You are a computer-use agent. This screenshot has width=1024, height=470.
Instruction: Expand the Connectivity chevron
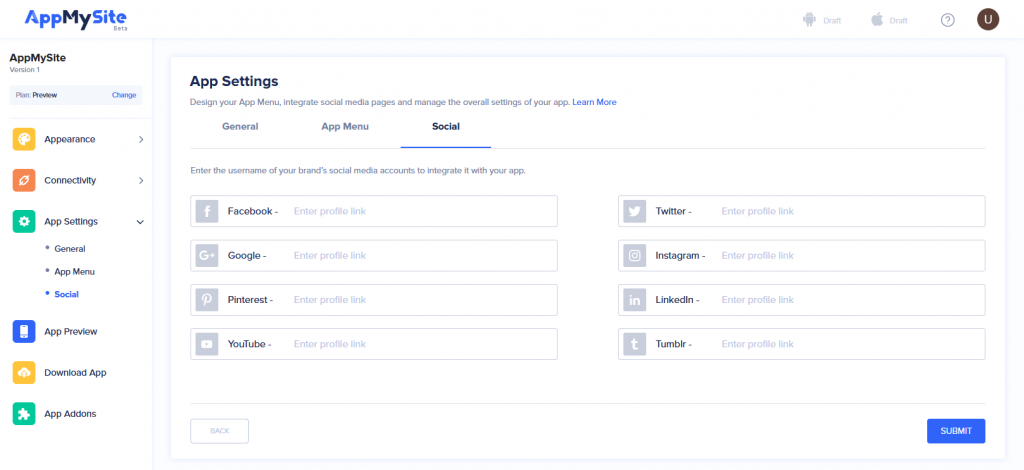[x=141, y=181]
